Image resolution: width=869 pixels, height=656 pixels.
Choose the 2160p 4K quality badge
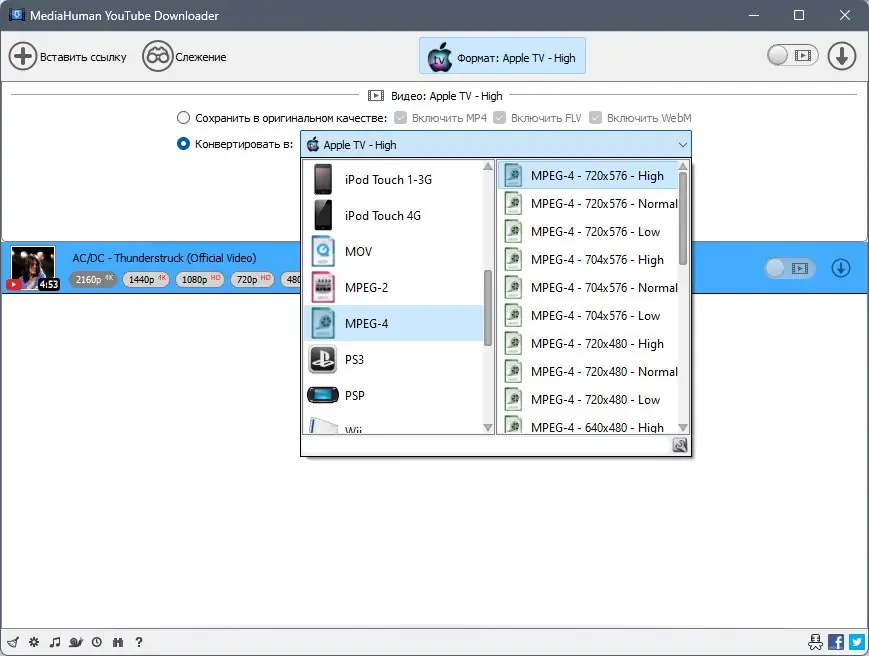point(93,279)
